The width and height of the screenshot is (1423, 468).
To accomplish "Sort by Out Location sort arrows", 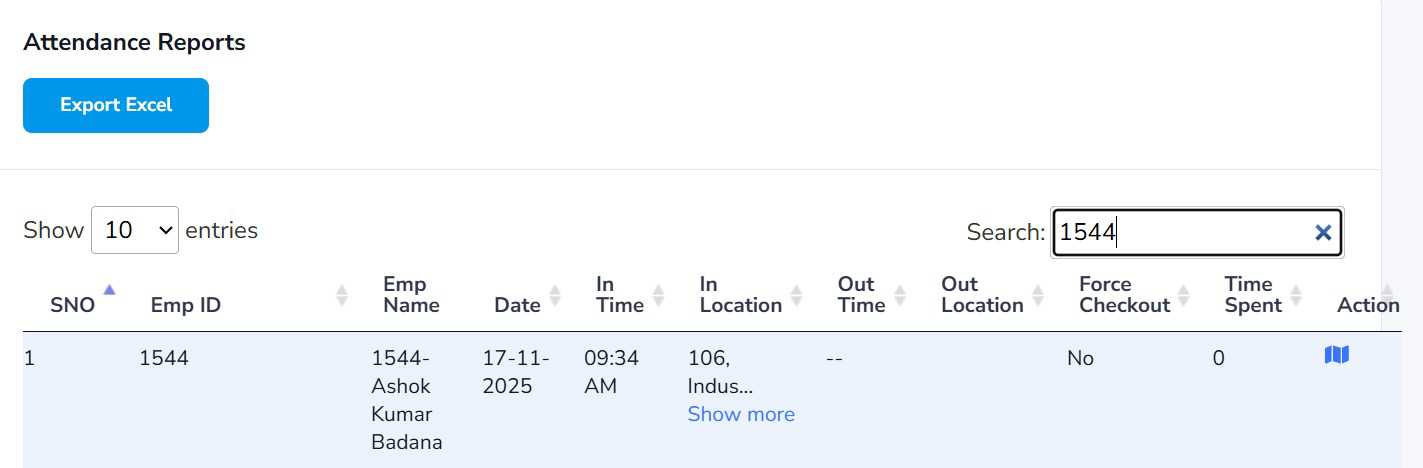I will pyautogui.click(x=1038, y=295).
